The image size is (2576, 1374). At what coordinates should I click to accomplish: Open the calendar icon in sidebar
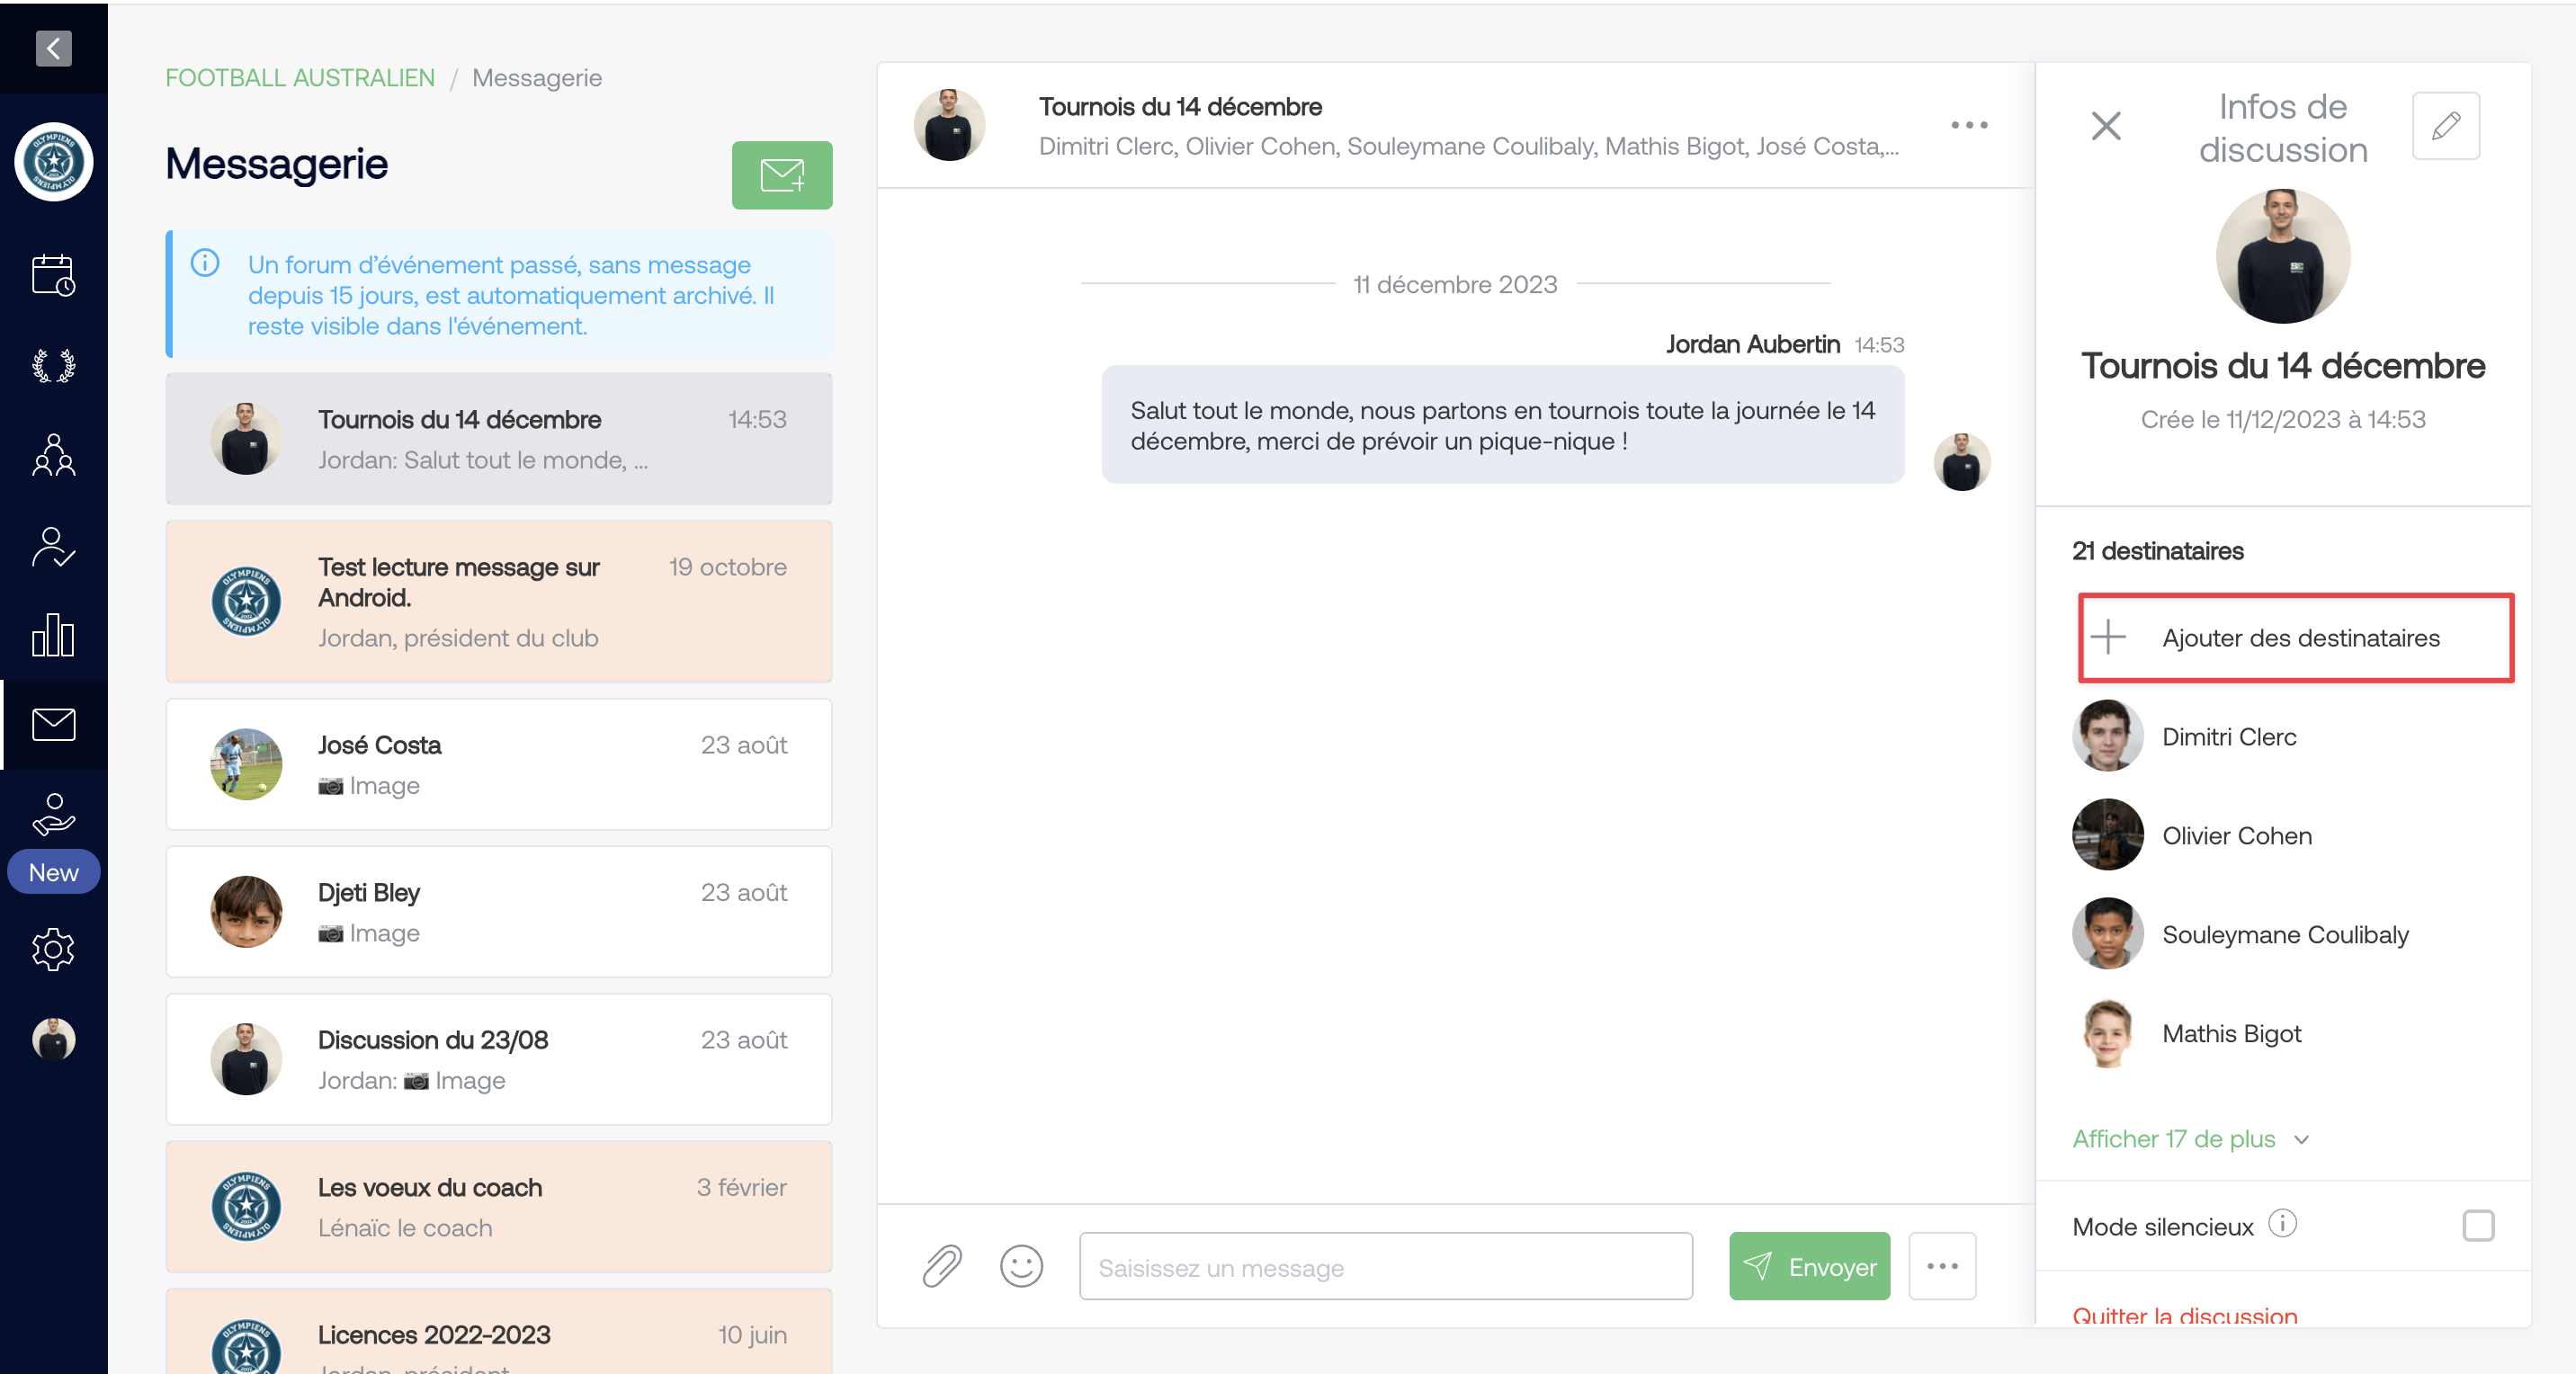pyautogui.click(x=53, y=275)
